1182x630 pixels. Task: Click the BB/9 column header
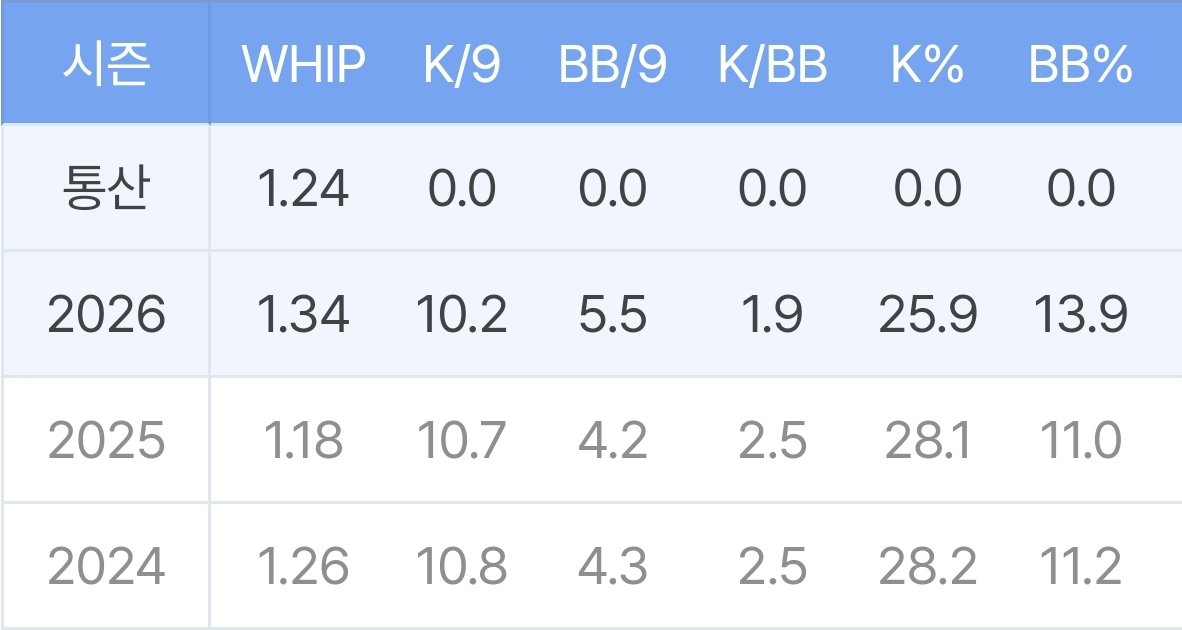[612, 64]
